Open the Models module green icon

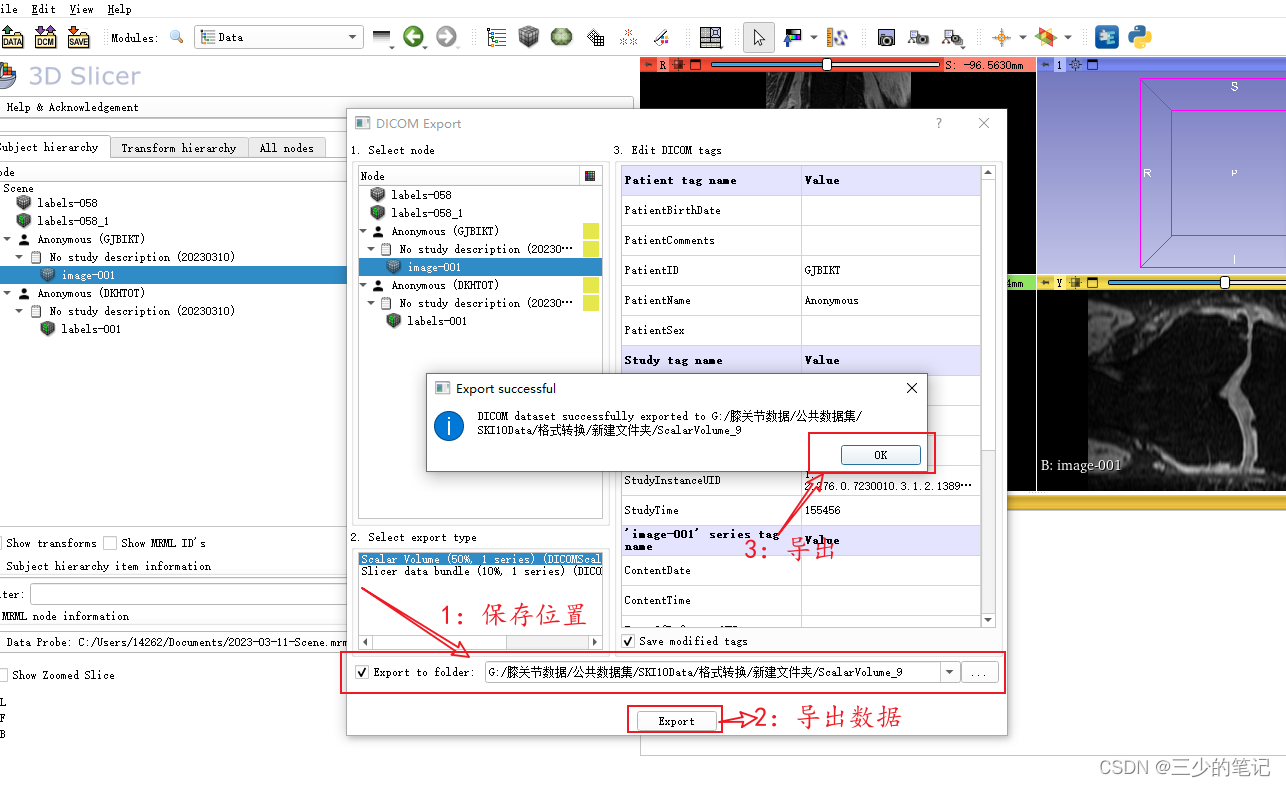(x=562, y=37)
